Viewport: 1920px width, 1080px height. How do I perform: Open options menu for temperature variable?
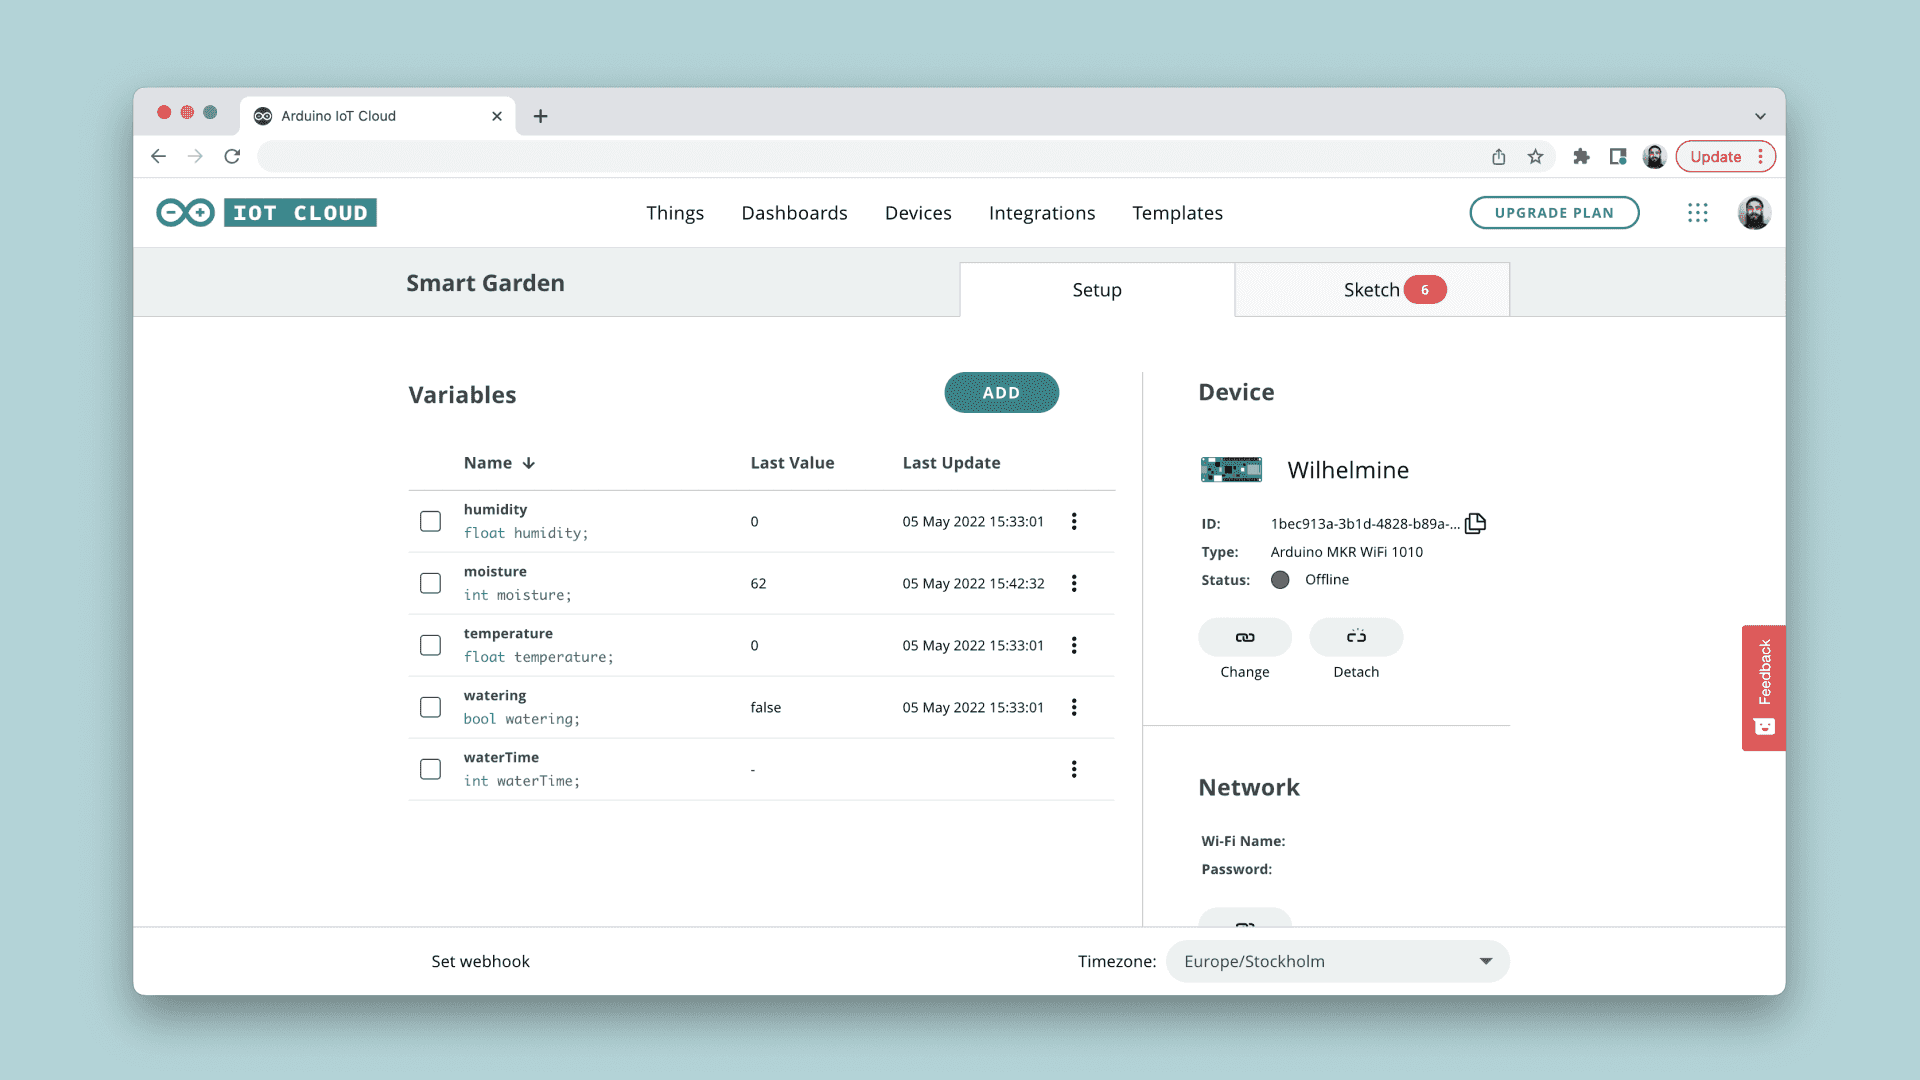1074,645
